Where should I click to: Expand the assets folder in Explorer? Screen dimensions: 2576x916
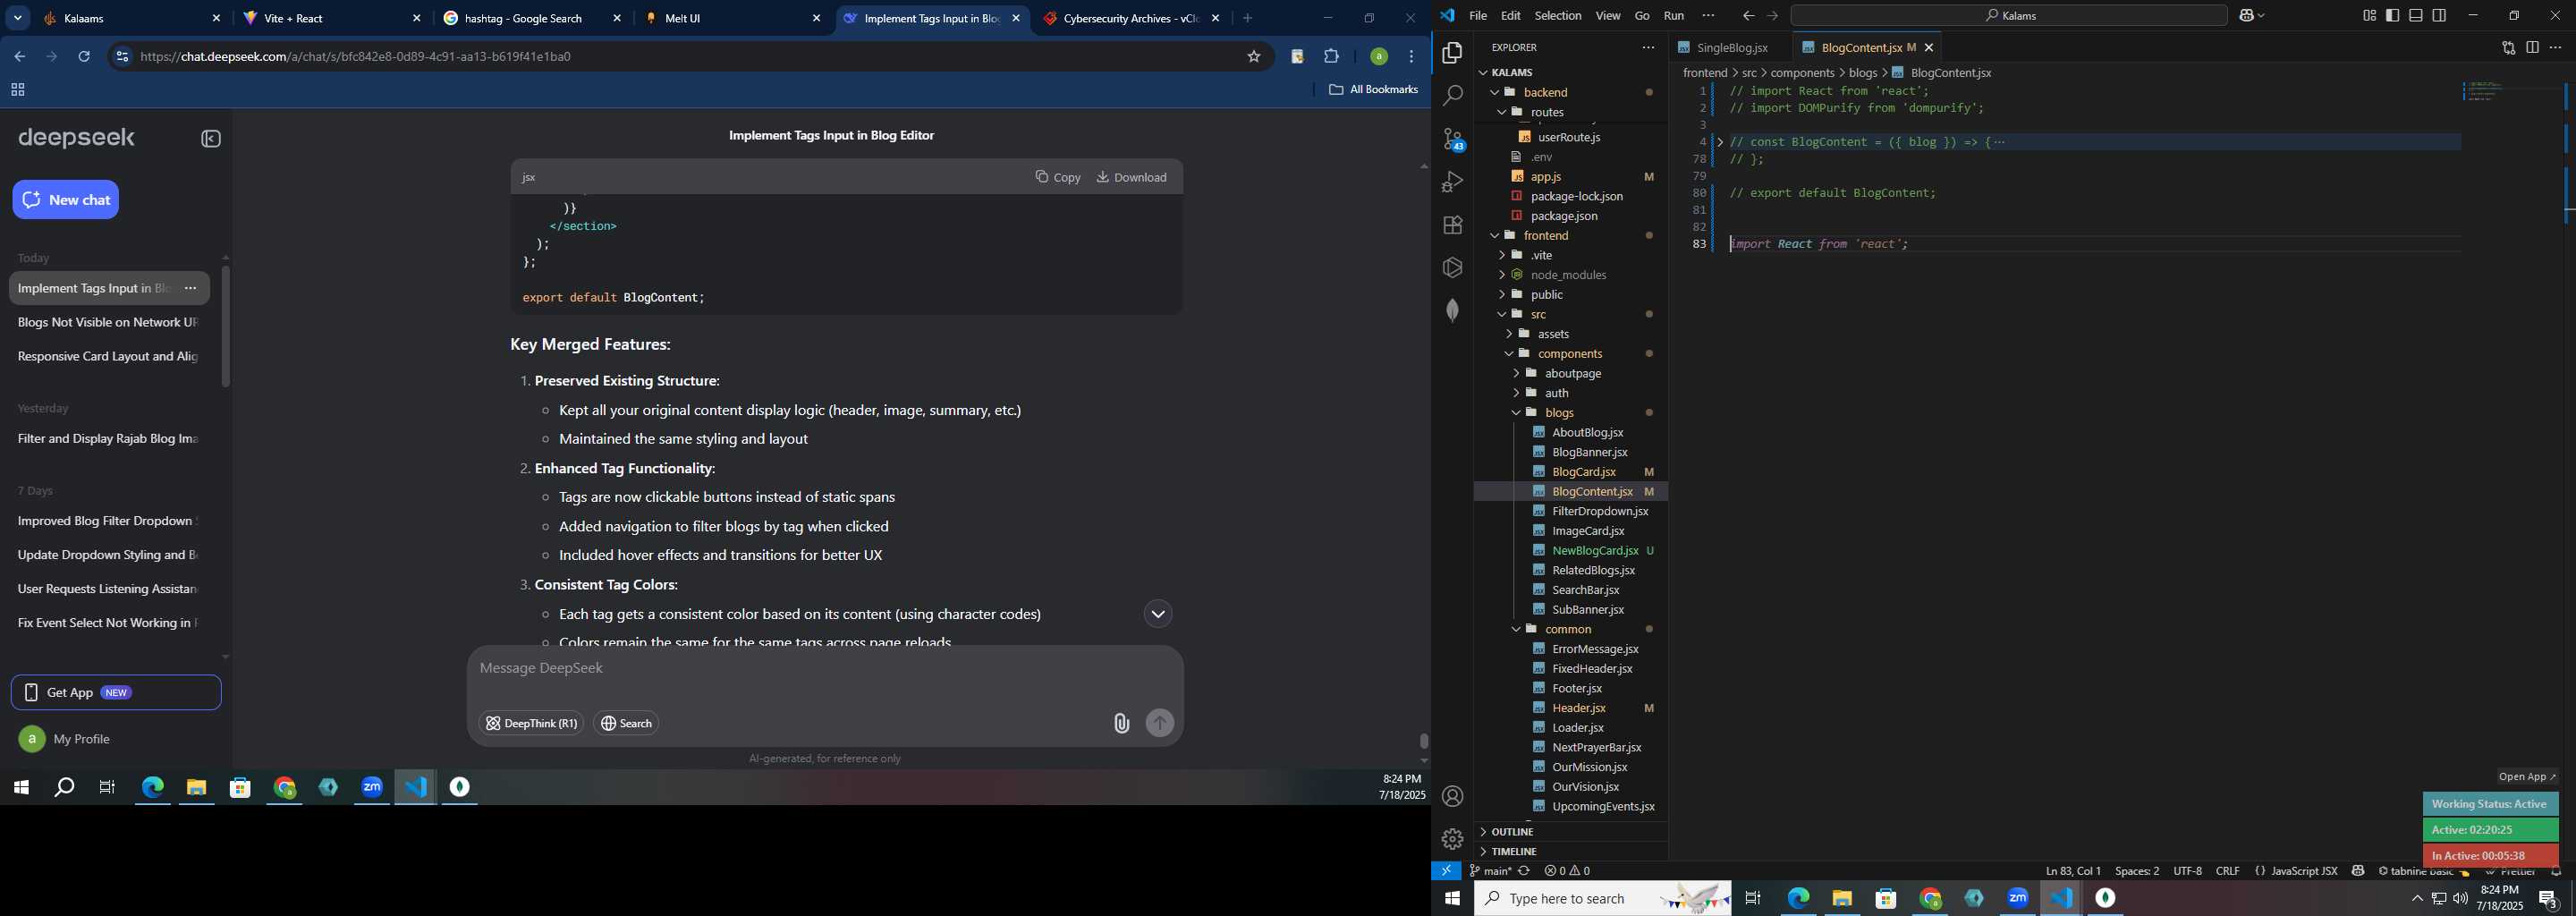pos(1570,334)
